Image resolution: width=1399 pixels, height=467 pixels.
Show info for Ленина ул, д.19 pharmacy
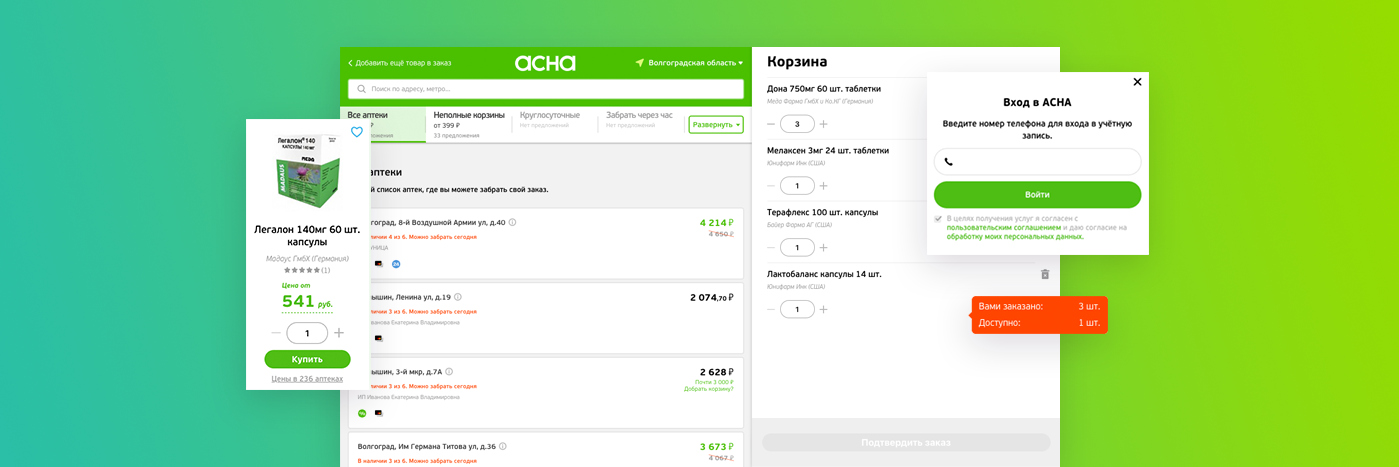click(x=458, y=297)
